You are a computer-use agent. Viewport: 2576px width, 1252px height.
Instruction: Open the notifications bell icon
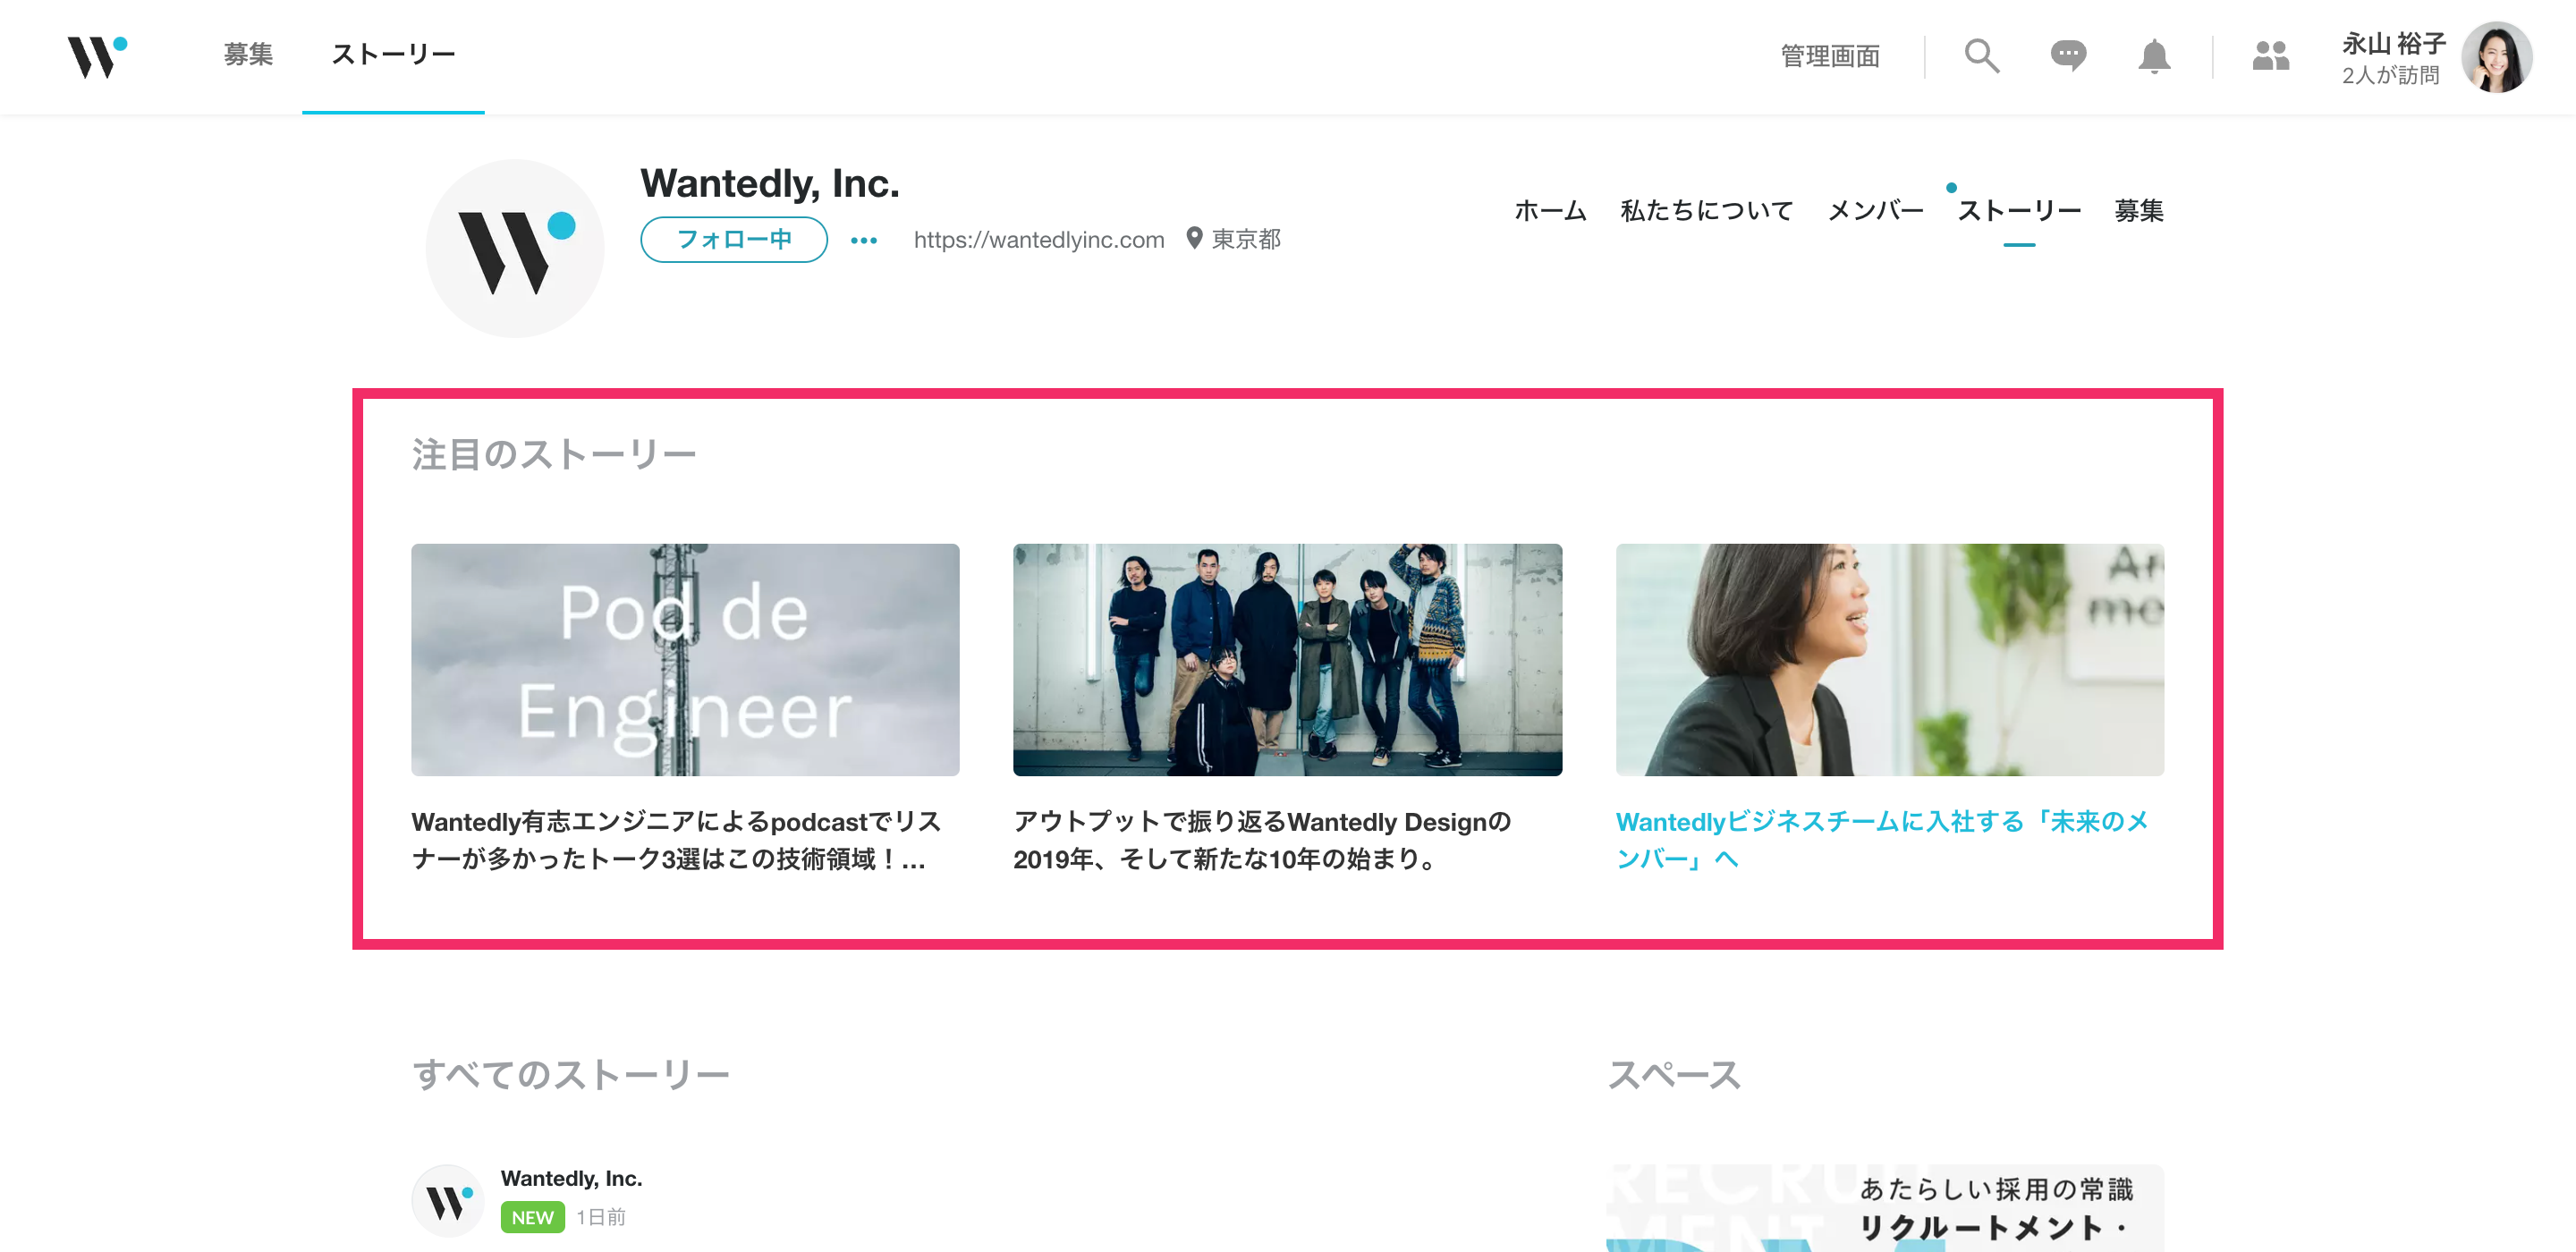point(2154,56)
